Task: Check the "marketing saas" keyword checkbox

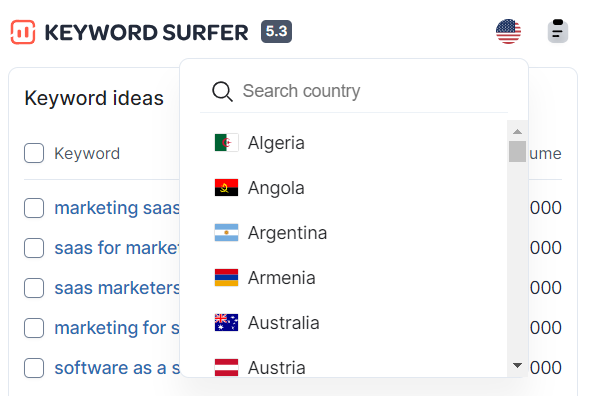Action: 34,208
